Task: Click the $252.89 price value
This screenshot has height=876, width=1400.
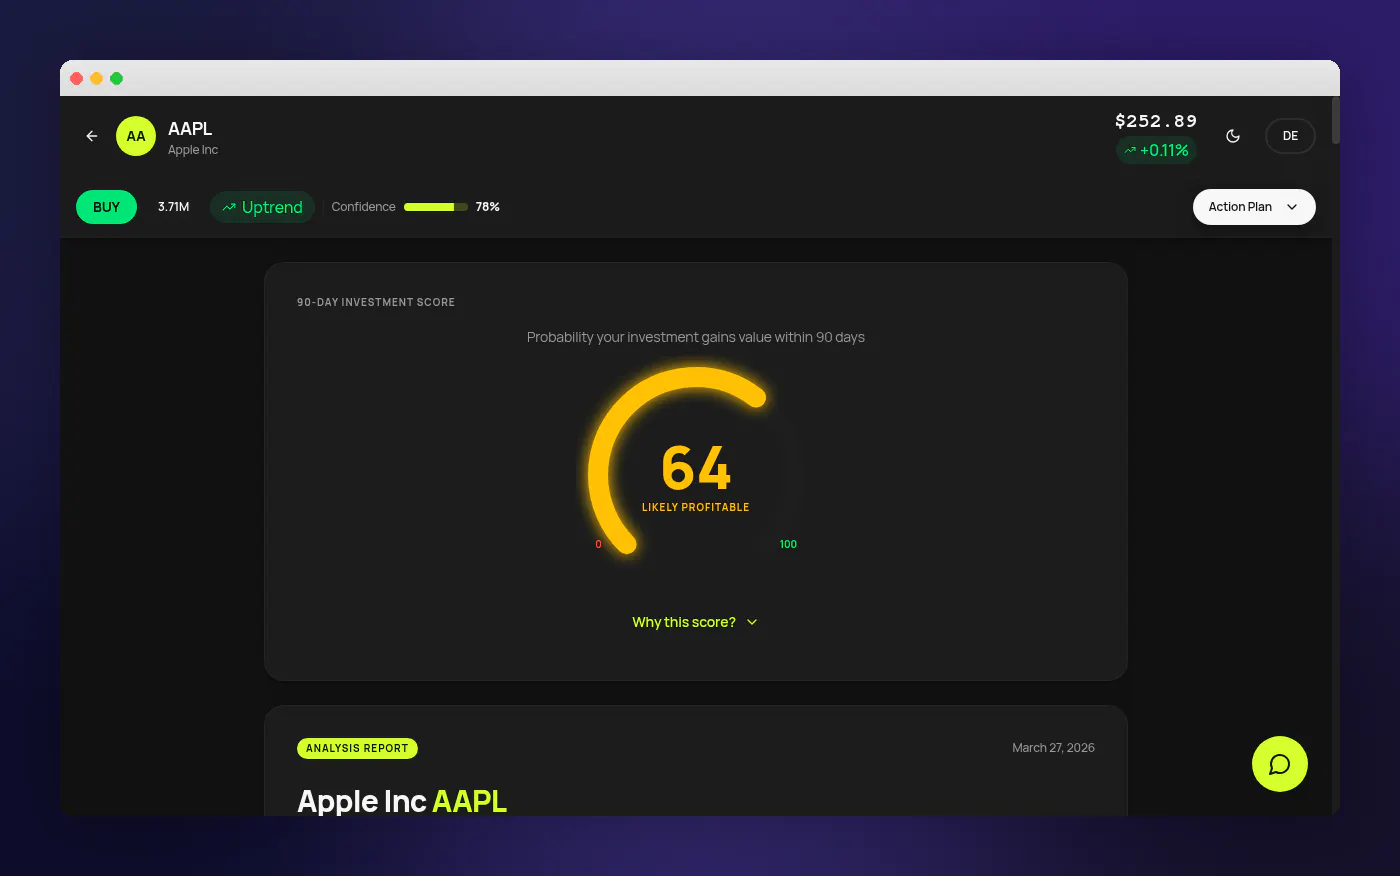Action: (1156, 121)
